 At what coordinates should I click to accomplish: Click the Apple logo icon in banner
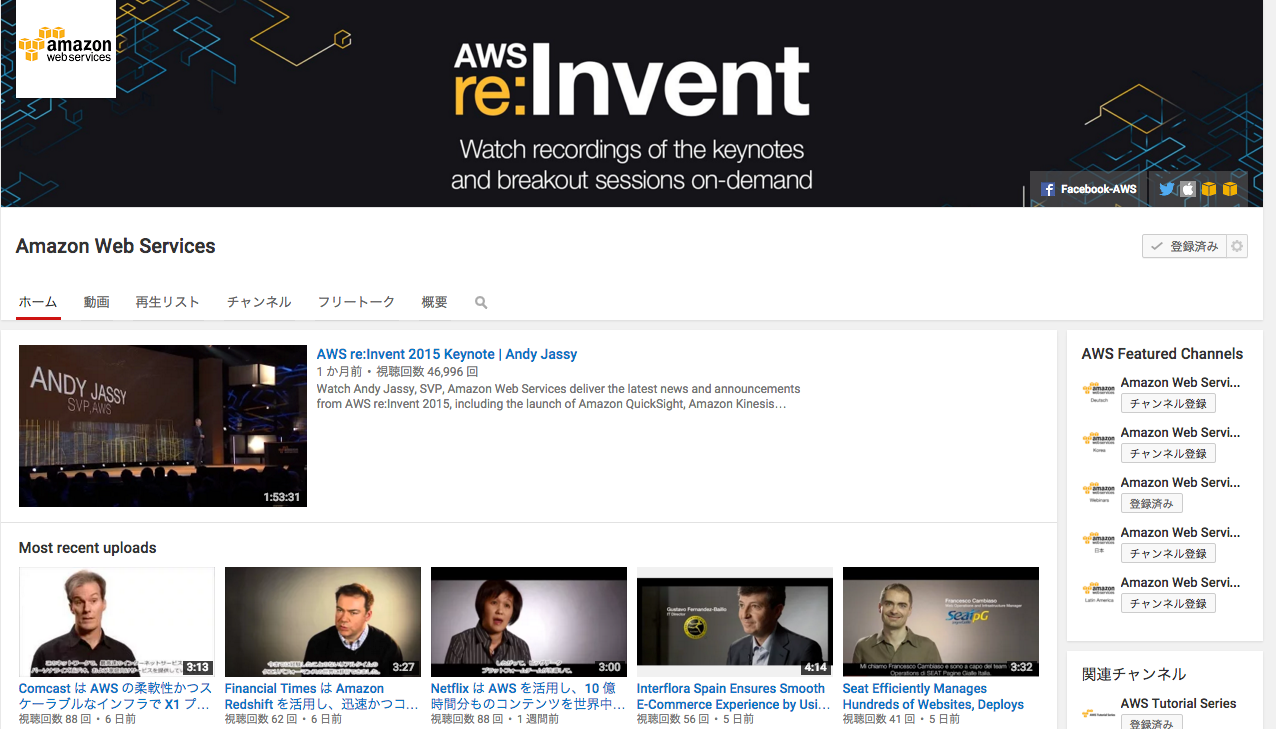pos(1187,189)
